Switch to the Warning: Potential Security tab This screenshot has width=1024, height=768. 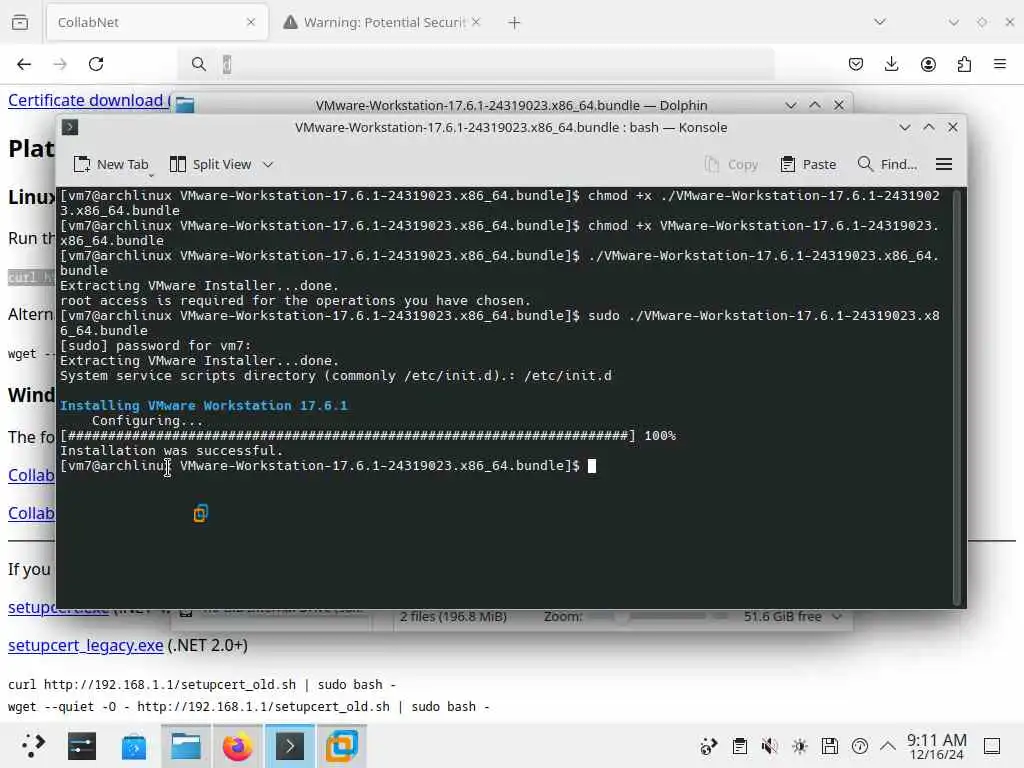tap(383, 22)
